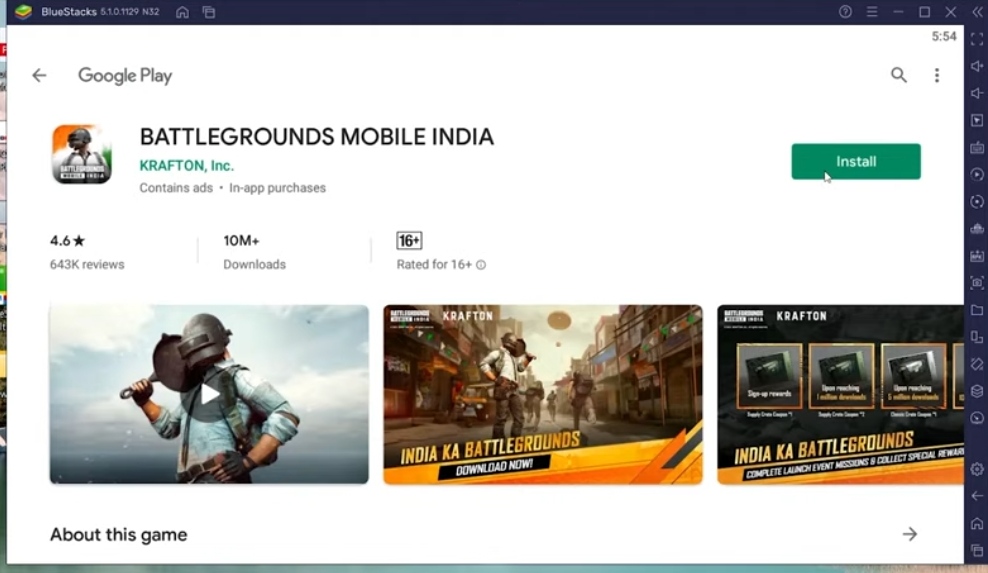Open BlueStacks help question mark icon
This screenshot has width=988, height=573.
tap(845, 12)
